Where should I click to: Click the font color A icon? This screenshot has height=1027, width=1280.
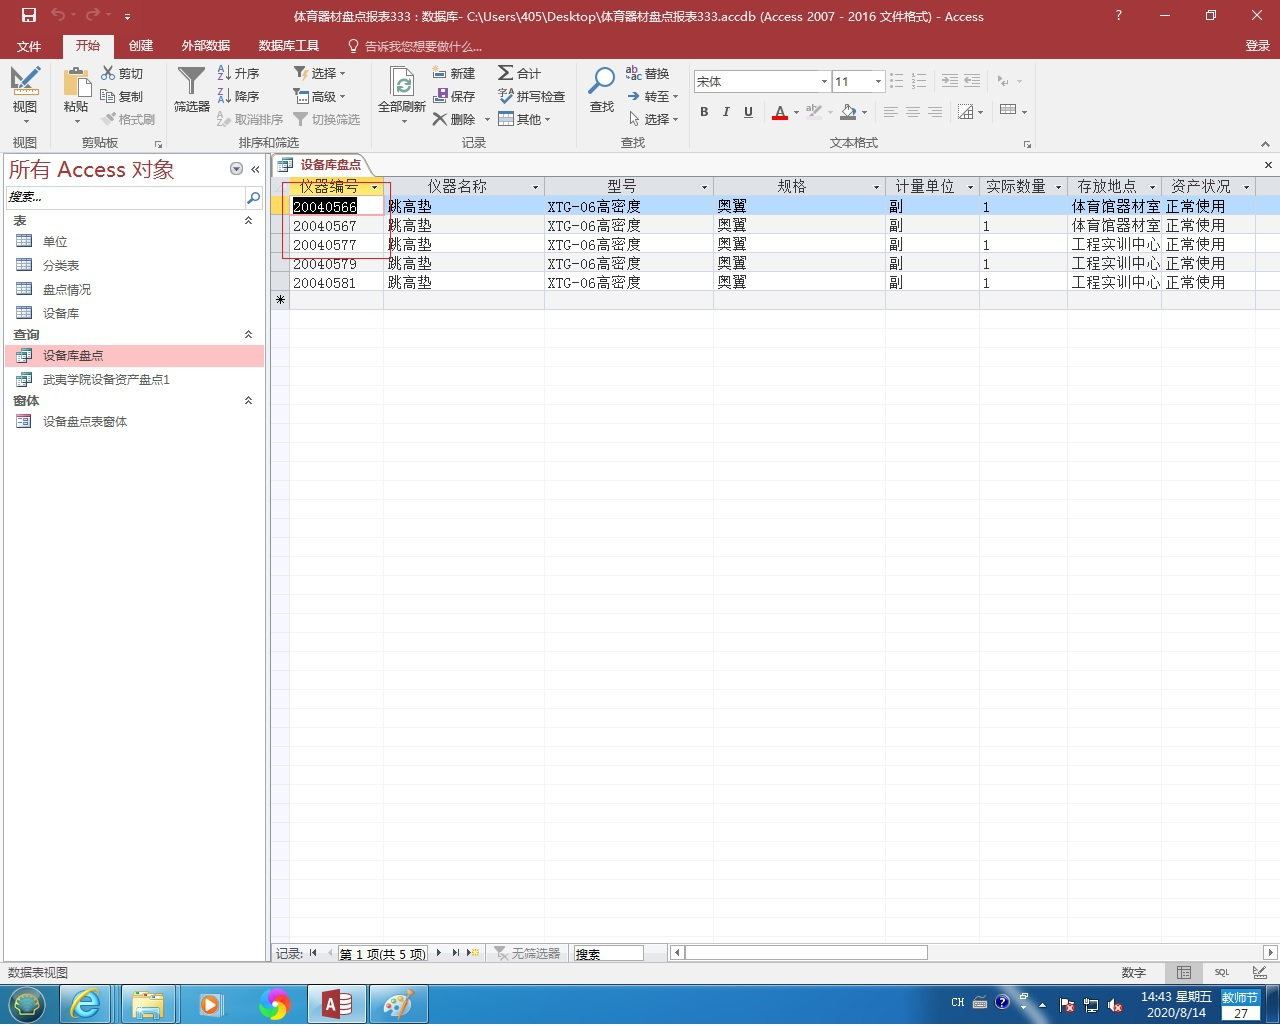click(x=780, y=112)
